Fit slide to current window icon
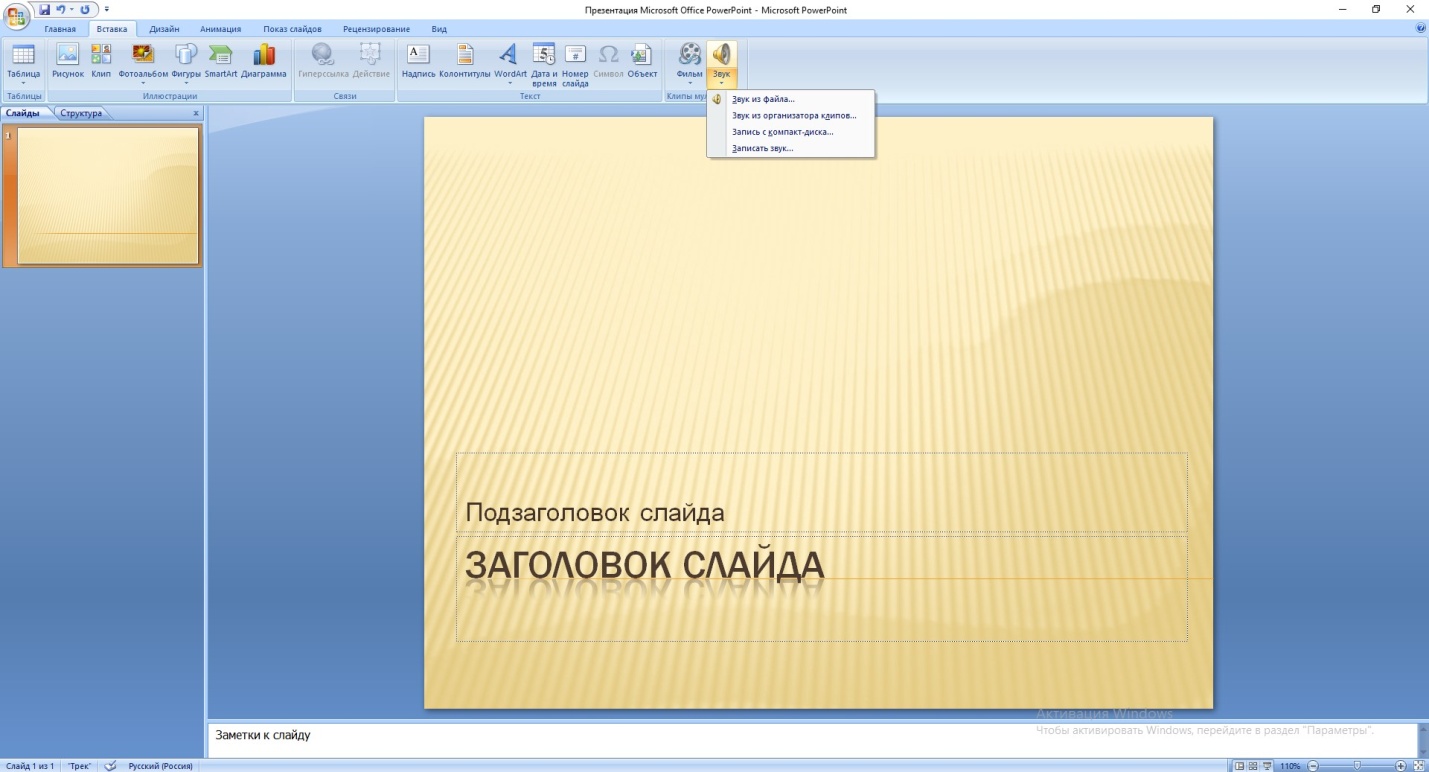Image resolution: width=1429 pixels, height=772 pixels. (1420, 765)
